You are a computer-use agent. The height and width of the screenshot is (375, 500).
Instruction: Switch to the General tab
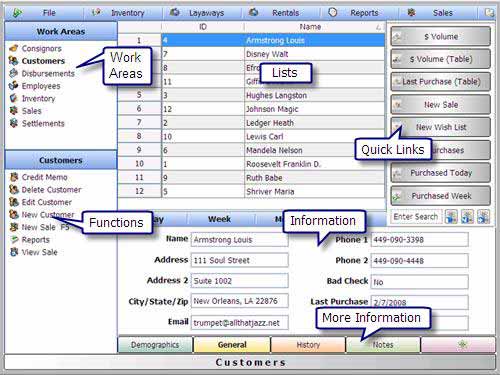pyautogui.click(x=232, y=345)
